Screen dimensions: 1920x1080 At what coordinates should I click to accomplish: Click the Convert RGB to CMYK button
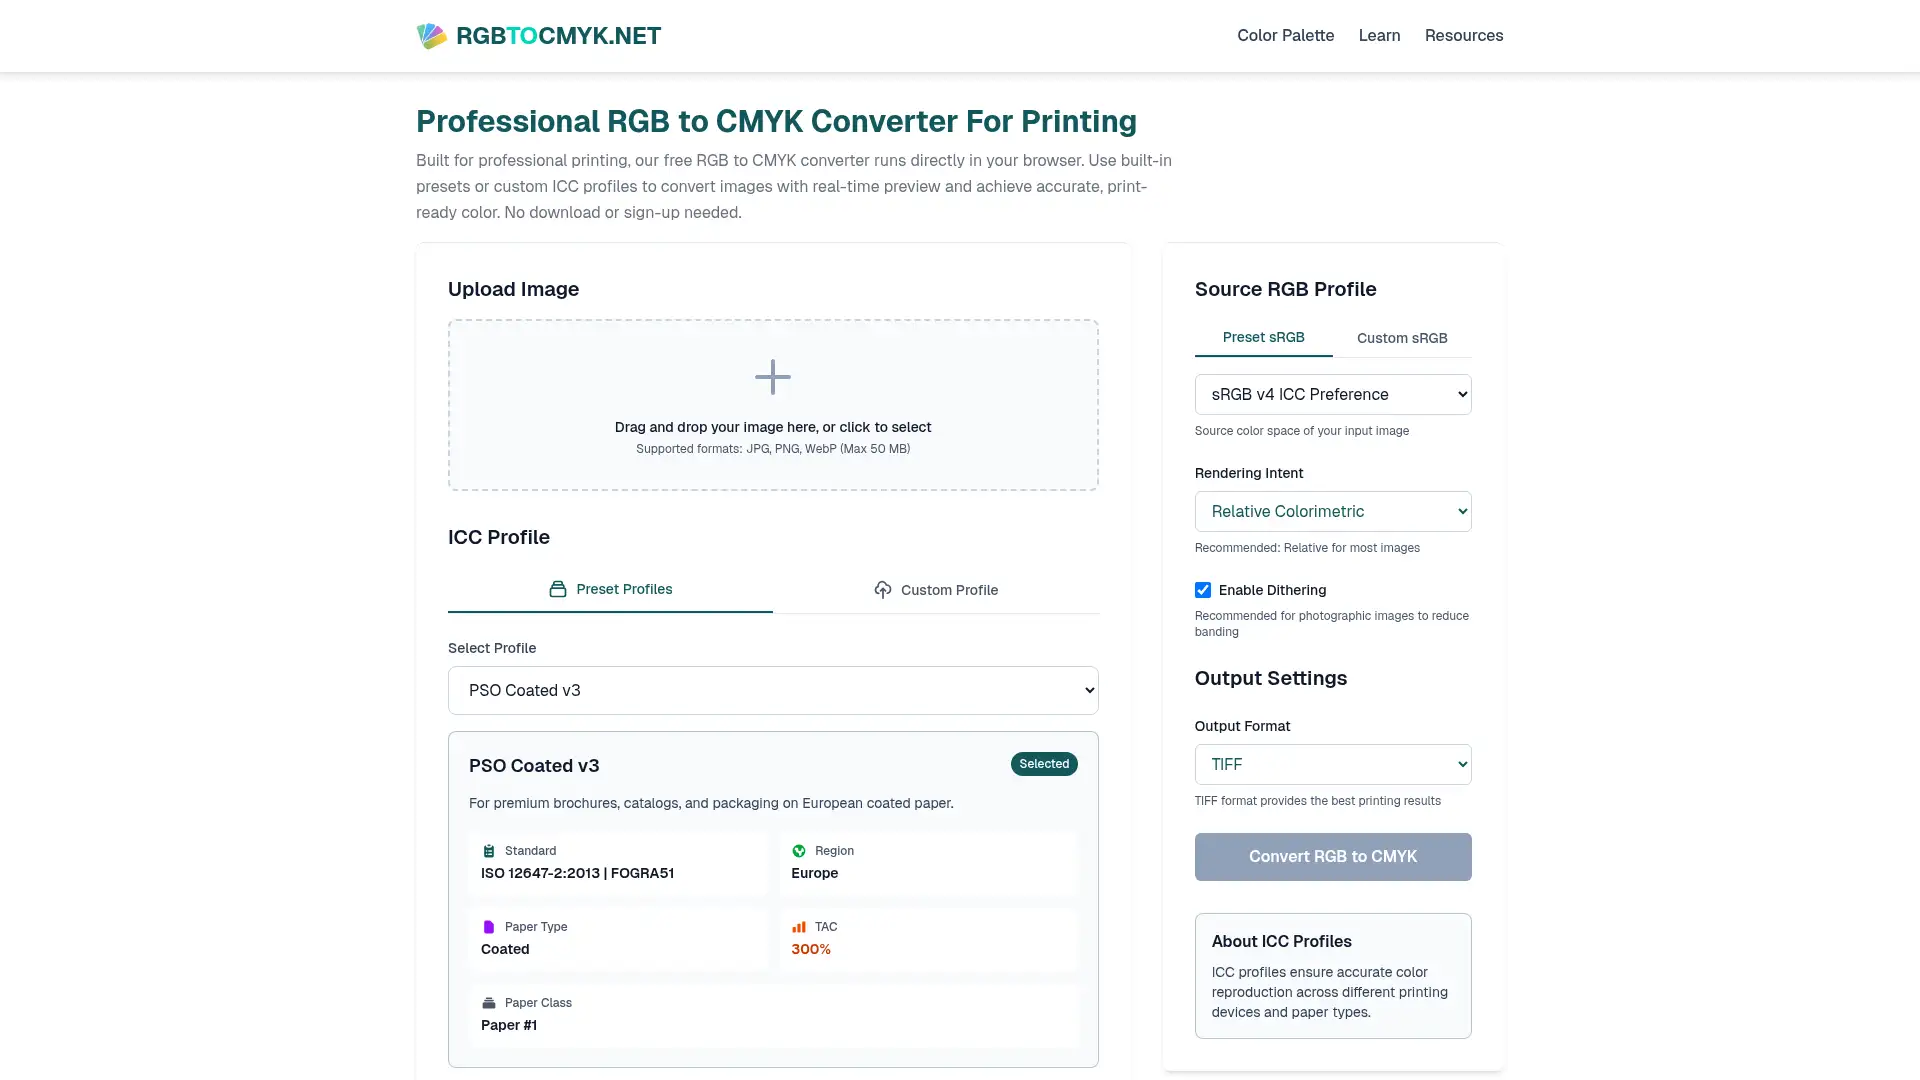[x=1333, y=856]
